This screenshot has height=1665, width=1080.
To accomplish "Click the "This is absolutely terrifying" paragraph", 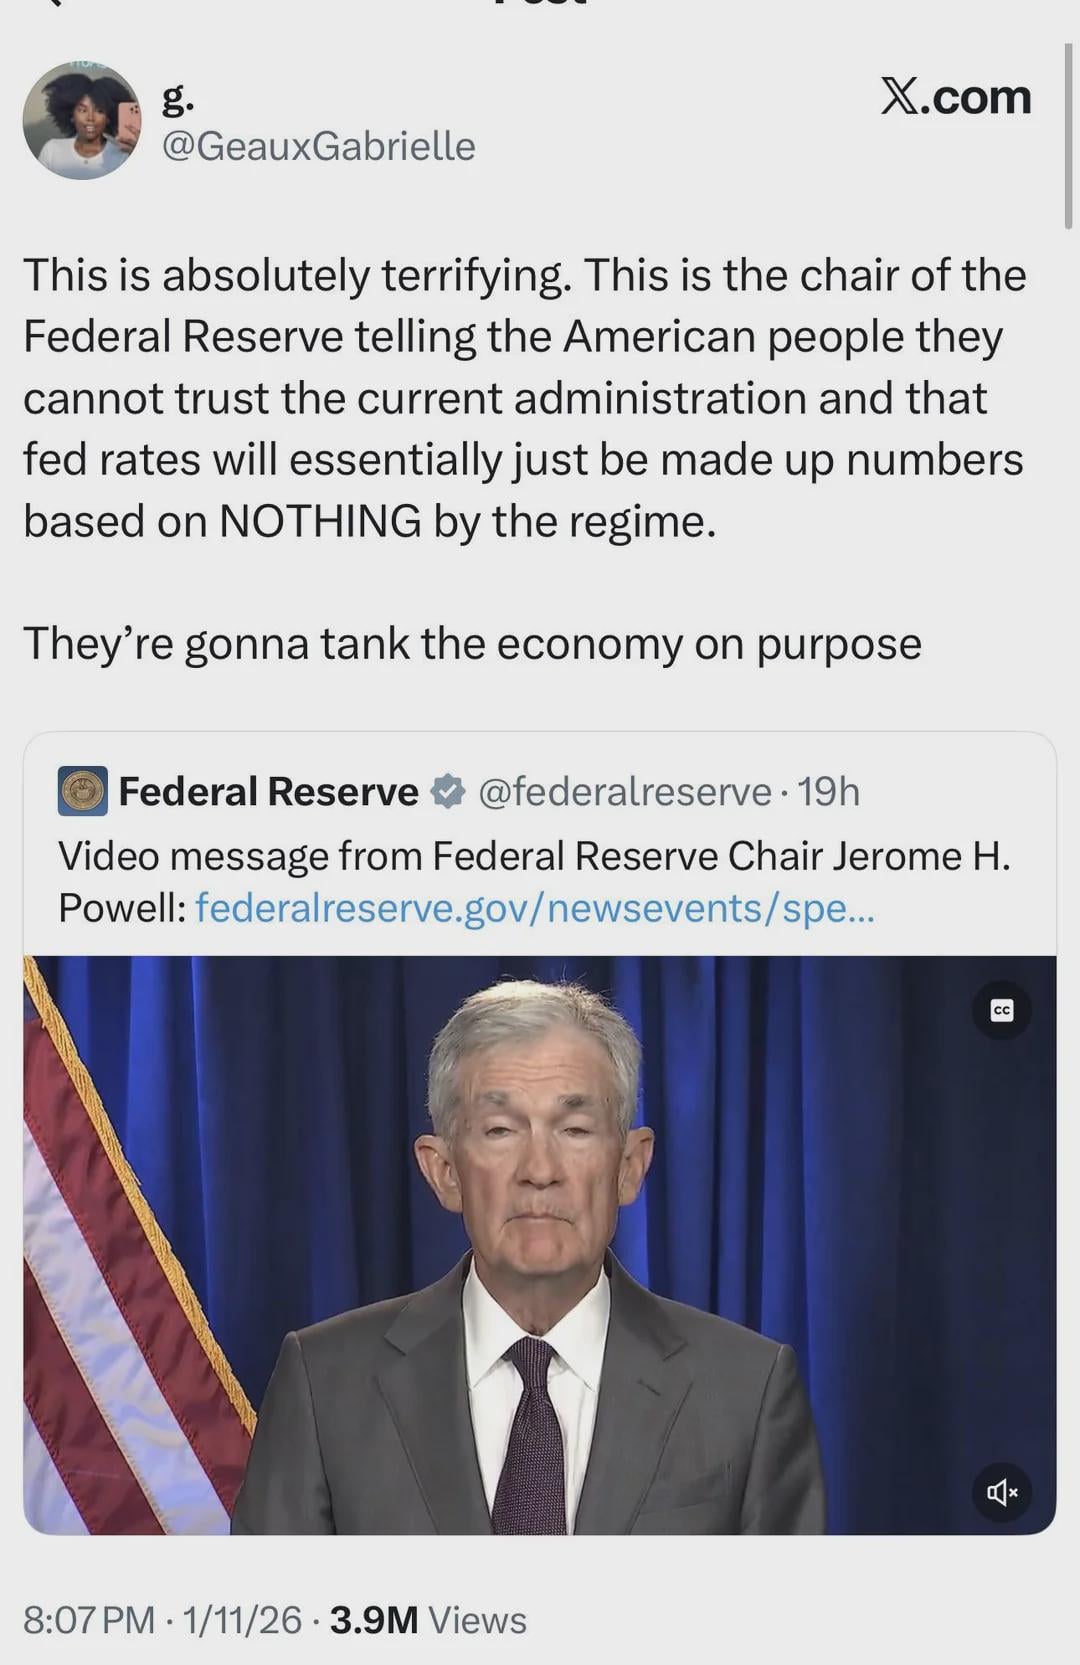I will [524, 398].
